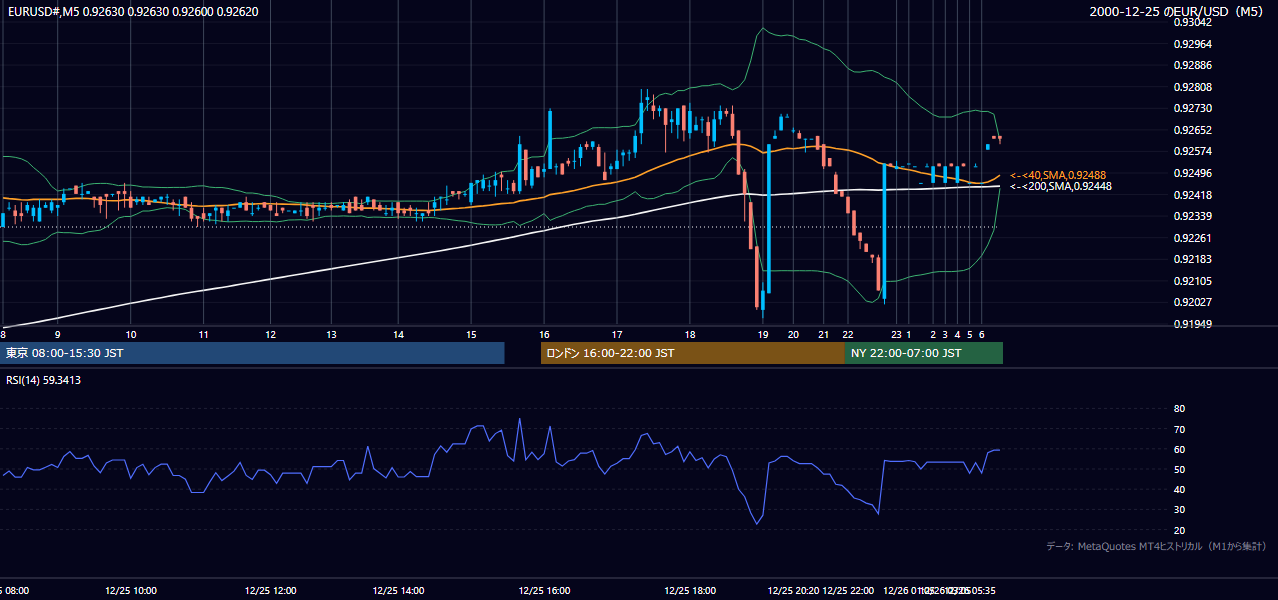Viewport: 1278px width, 600px height.
Task: Click the RSI scale value 60
Action: (1179, 449)
